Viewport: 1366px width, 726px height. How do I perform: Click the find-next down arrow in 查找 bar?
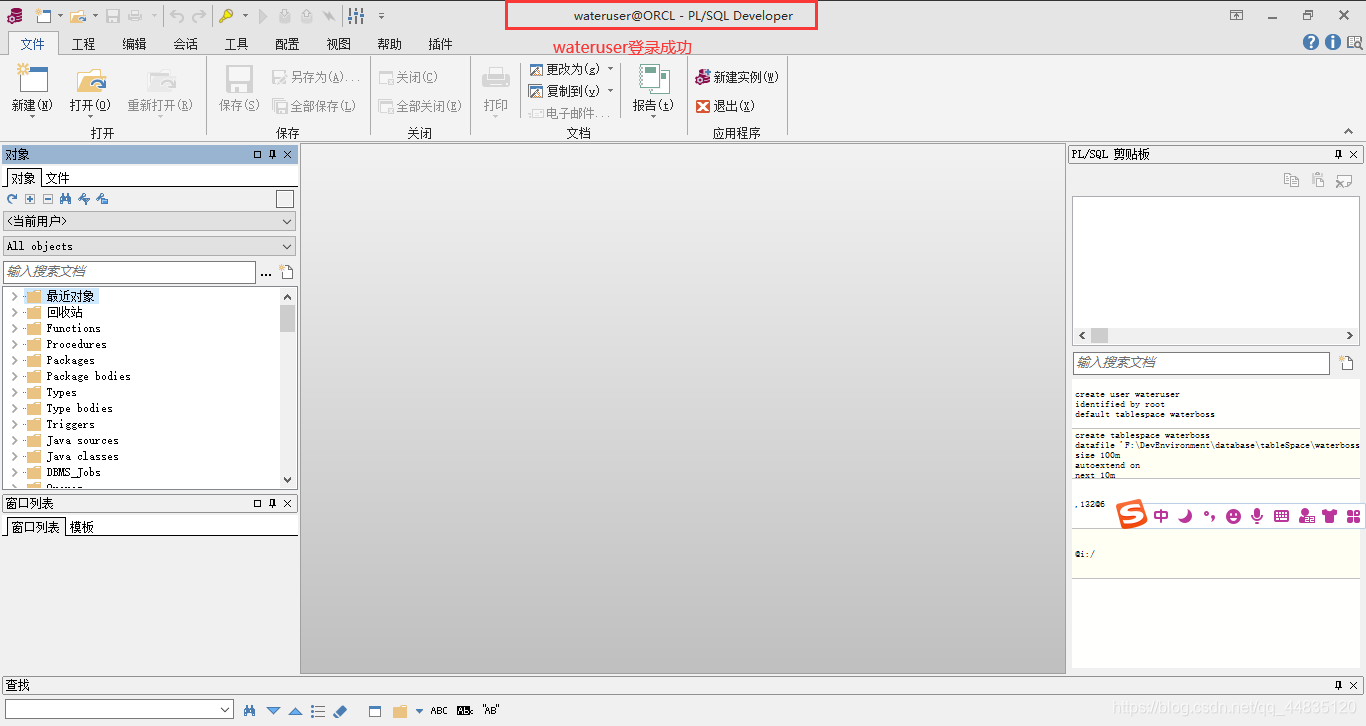click(273, 711)
